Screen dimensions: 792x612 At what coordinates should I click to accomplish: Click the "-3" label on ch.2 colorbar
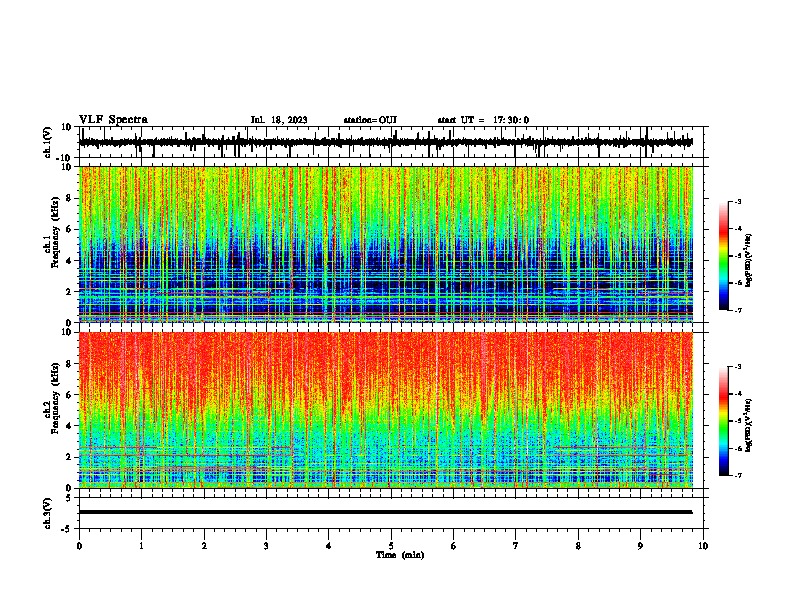click(738, 367)
